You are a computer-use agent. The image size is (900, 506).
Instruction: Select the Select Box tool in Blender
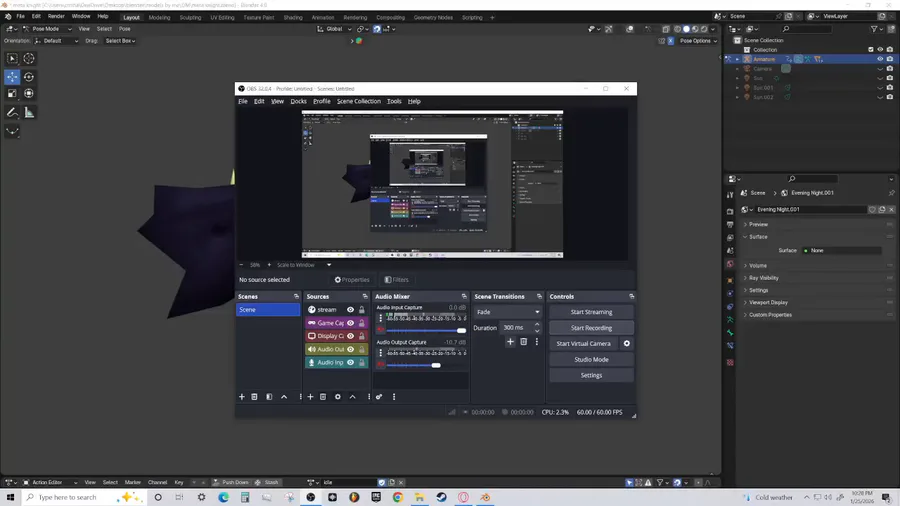click(x=12, y=59)
